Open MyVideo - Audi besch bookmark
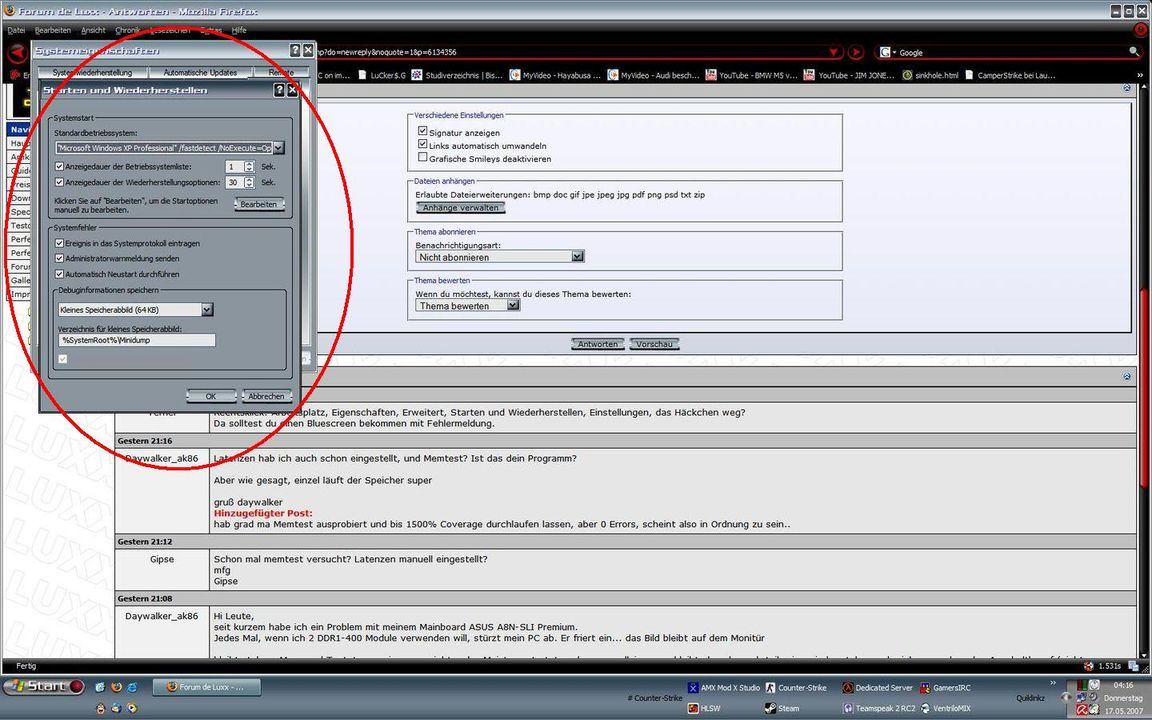Viewport: 1152px width, 720px height. tap(654, 75)
